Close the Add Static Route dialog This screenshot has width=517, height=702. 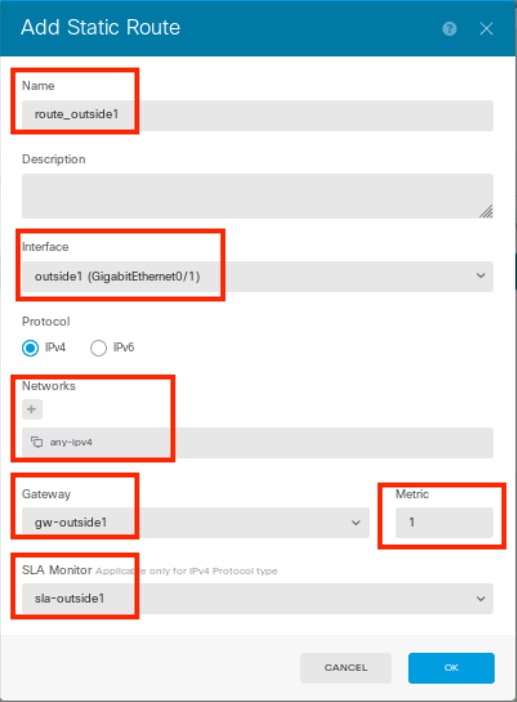coord(486,29)
